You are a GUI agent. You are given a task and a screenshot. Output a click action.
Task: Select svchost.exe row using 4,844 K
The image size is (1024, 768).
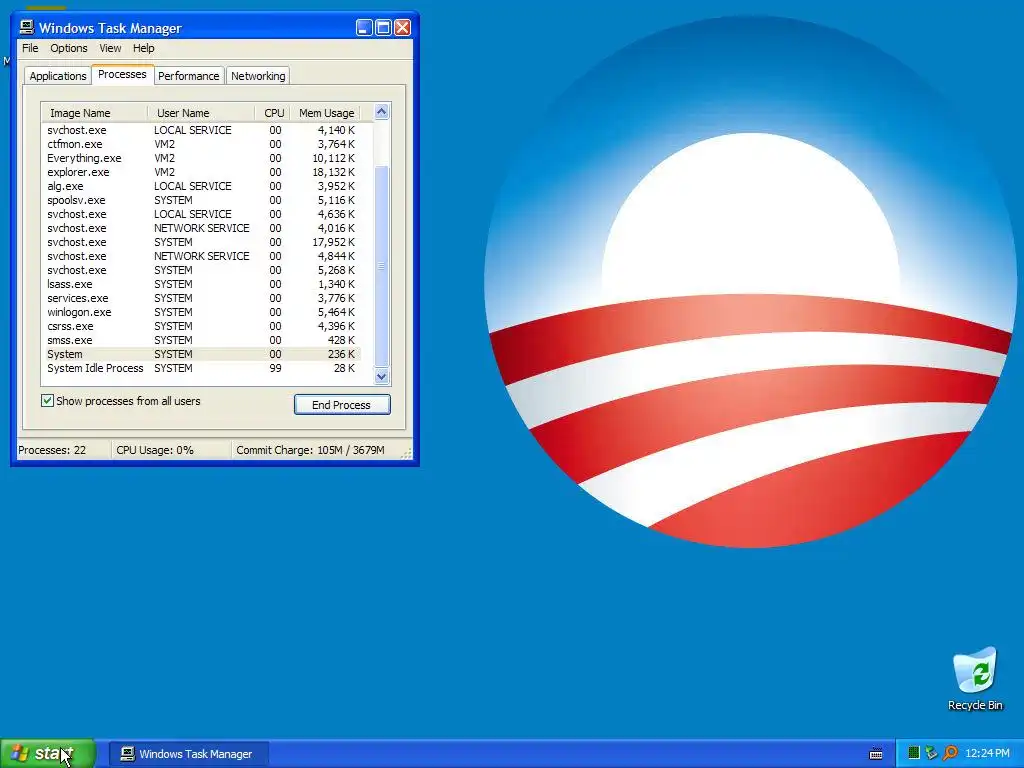coord(201,256)
